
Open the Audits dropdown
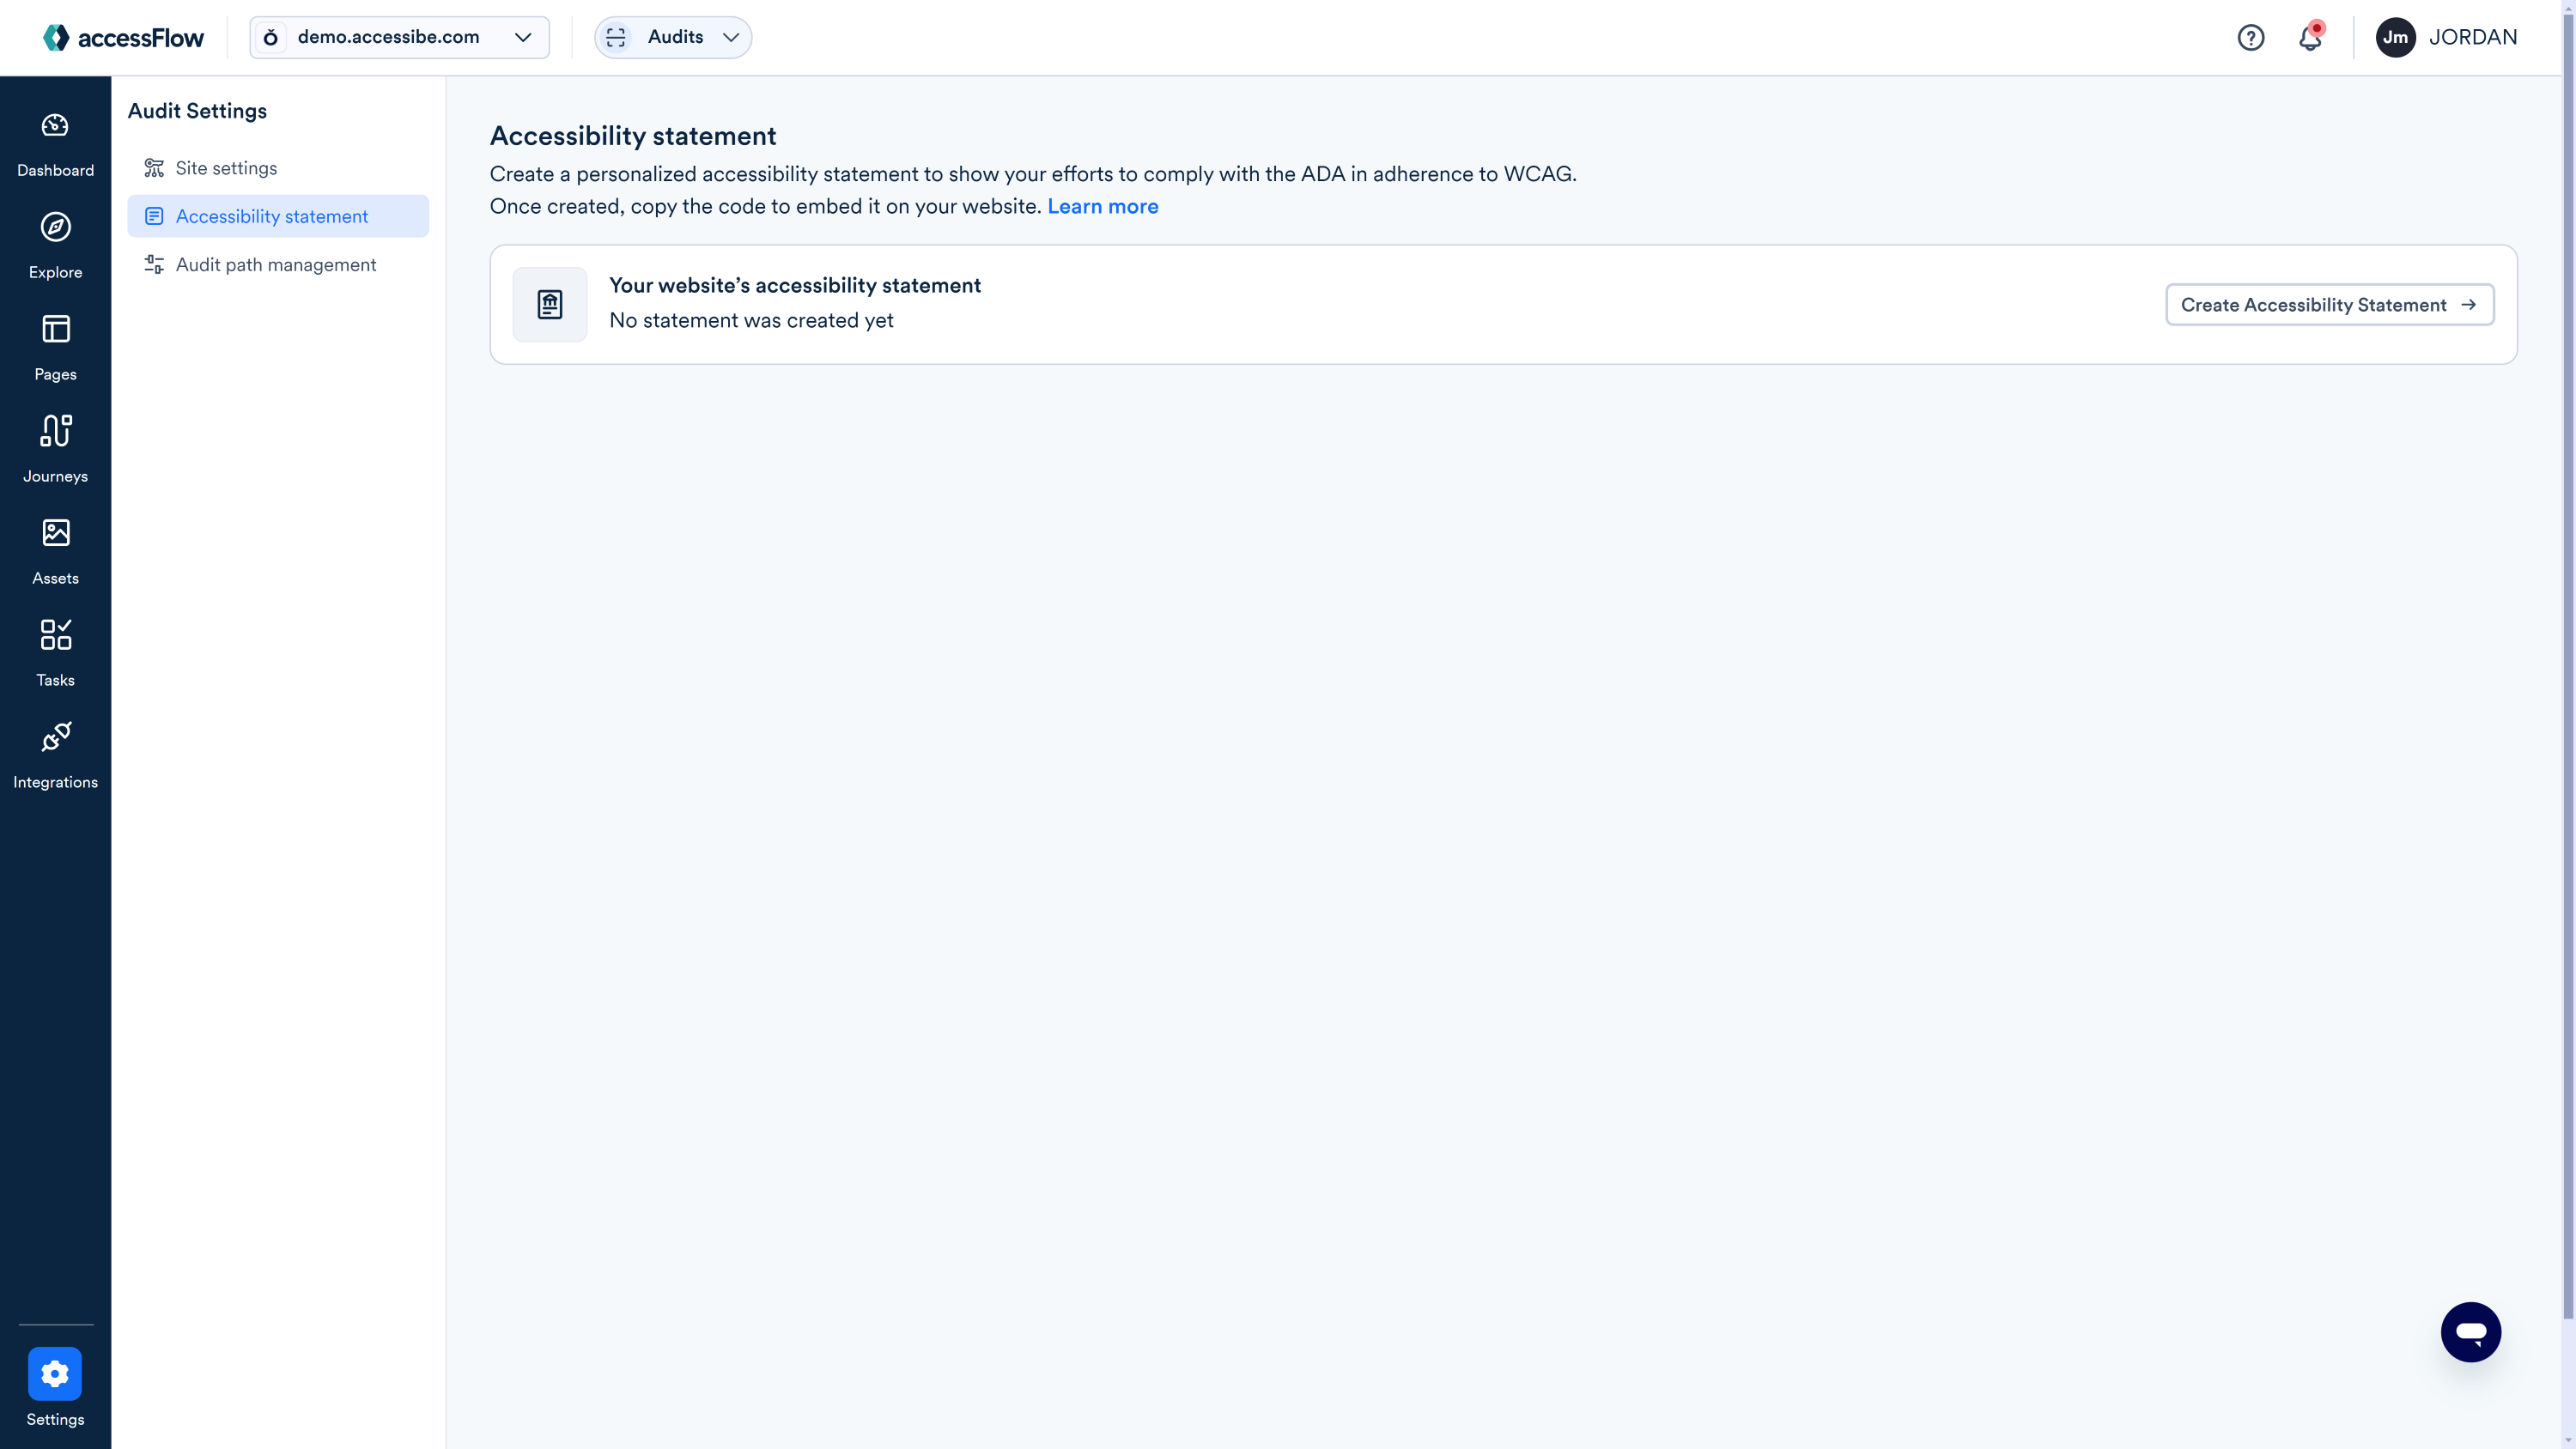tap(672, 37)
